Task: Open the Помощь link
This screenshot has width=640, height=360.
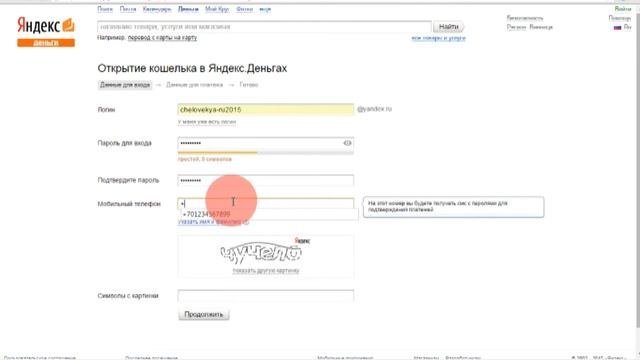Action: click(620, 18)
